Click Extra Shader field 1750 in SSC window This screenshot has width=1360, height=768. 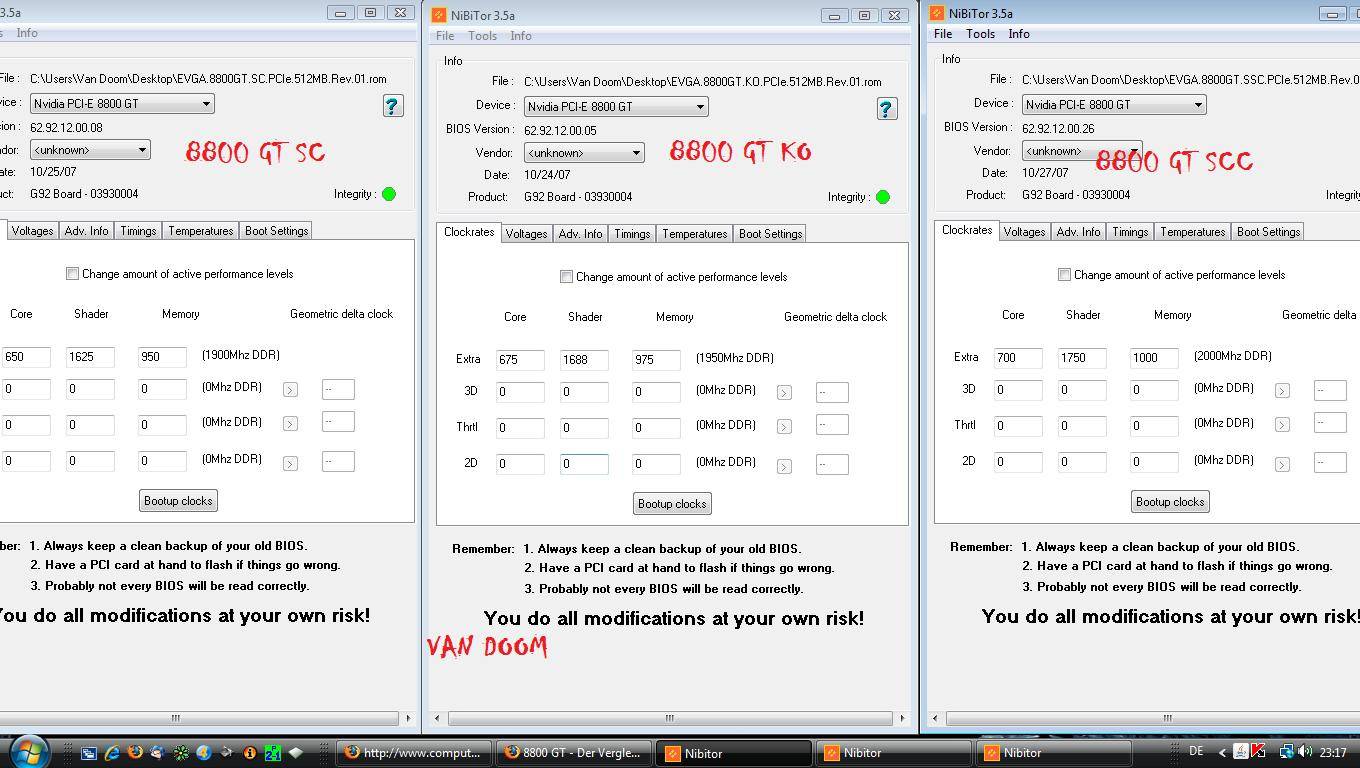(x=1082, y=358)
